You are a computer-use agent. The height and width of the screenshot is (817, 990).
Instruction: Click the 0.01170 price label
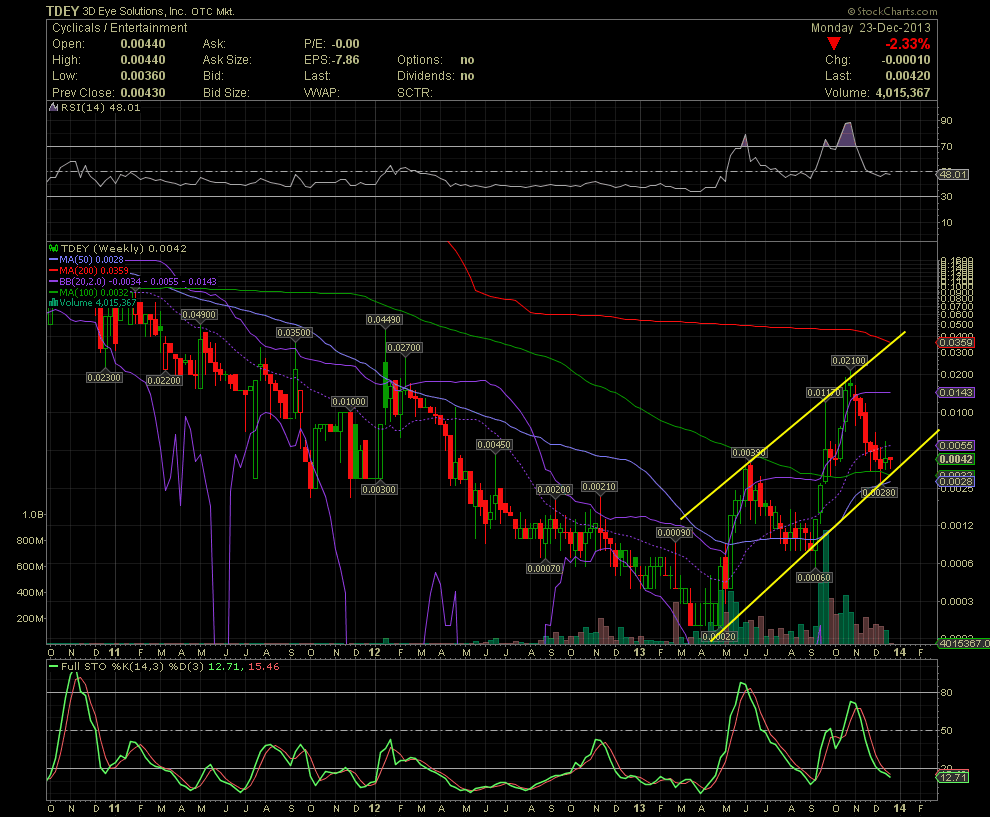coord(824,393)
